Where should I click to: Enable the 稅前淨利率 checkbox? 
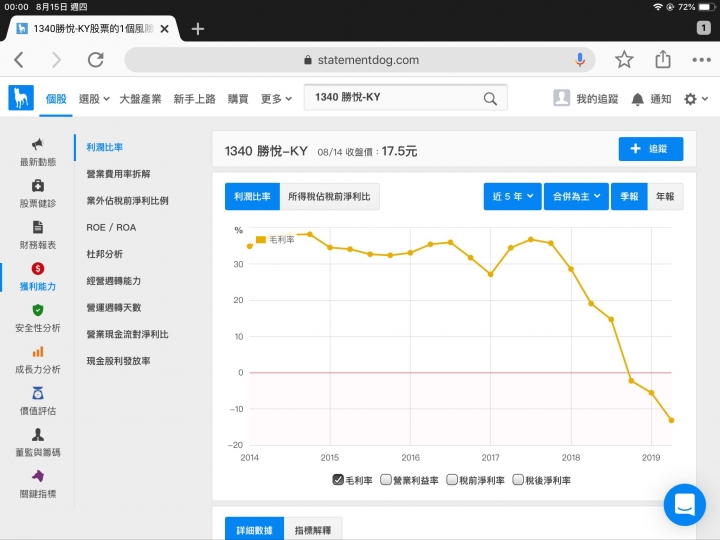pos(452,480)
